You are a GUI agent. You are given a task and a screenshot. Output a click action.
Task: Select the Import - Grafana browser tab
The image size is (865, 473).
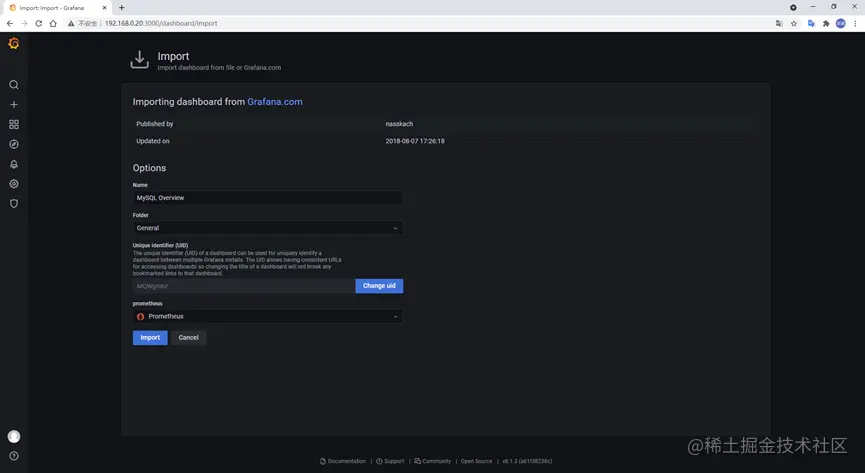click(x=57, y=8)
